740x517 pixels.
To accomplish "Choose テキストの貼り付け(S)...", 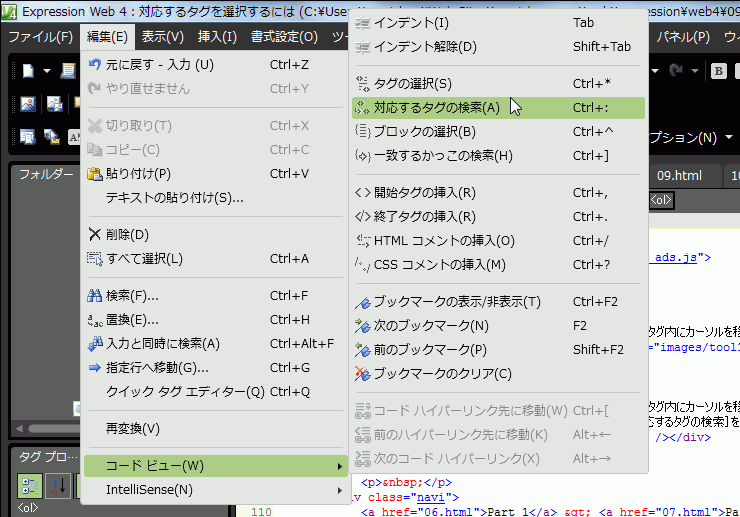I will tap(215, 198).
